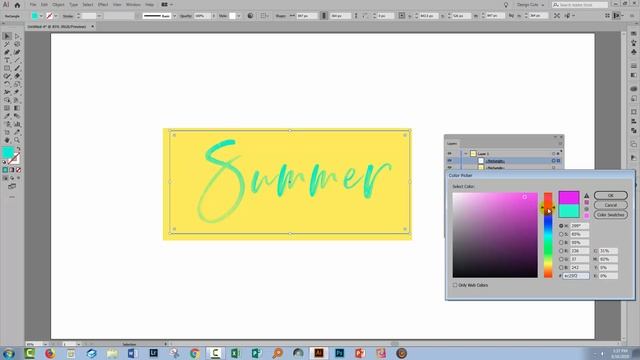Image resolution: width=640 pixels, height=360 pixels.
Task: Open the Style dropdown arrow
Action: [239, 16]
